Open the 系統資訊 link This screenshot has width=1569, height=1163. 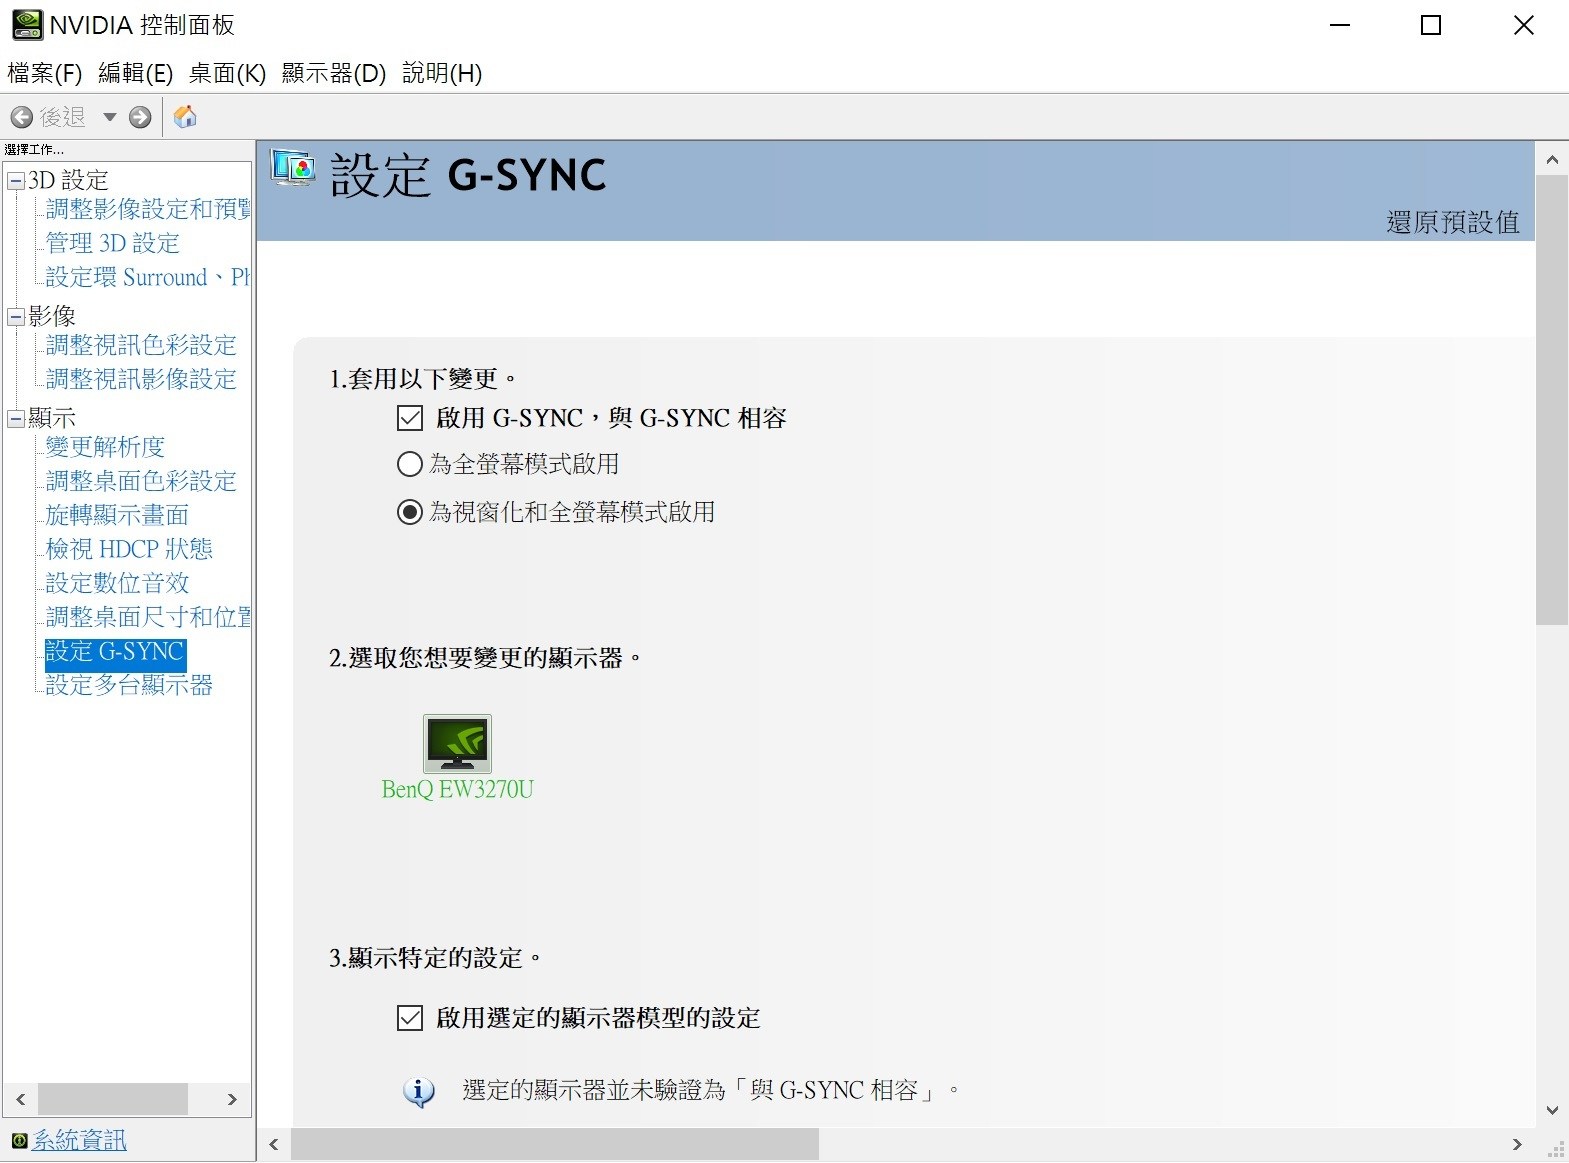click(x=79, y=1140)
